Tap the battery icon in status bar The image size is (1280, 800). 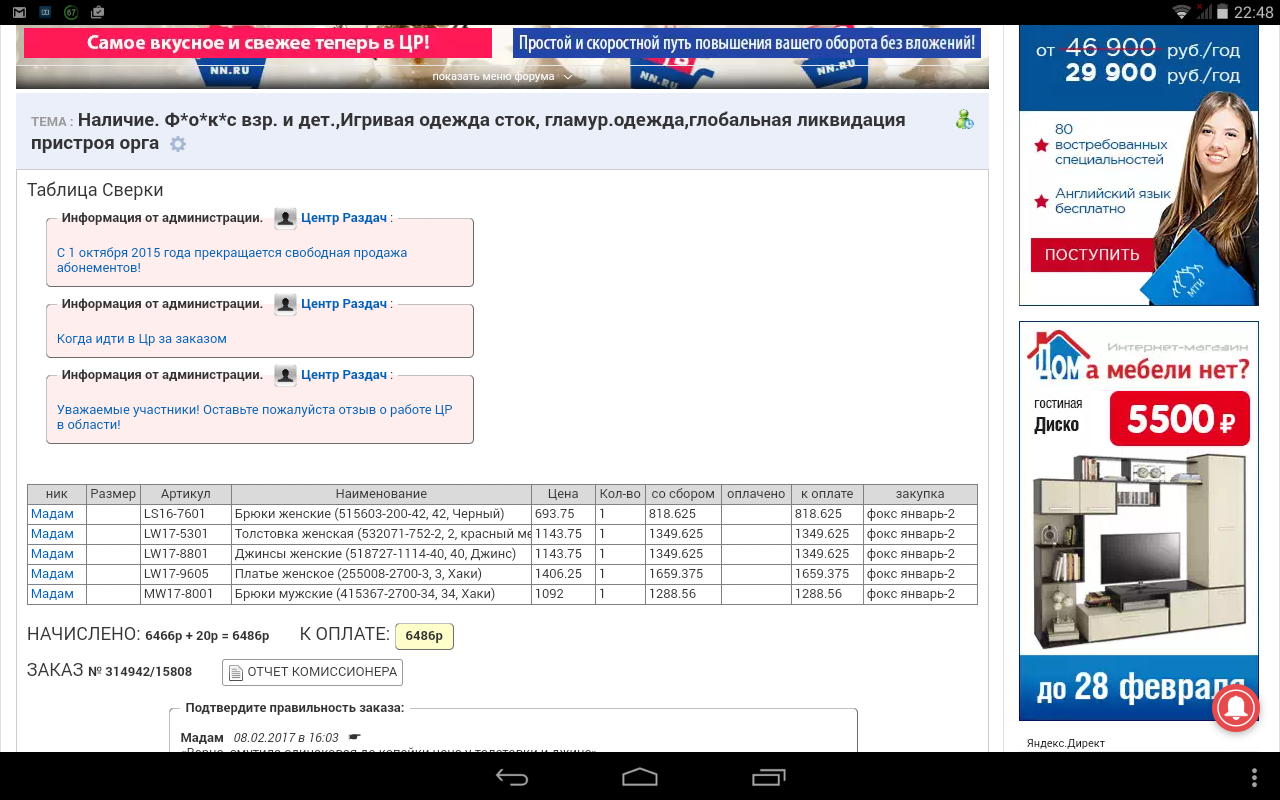click(x=1220, y=12)
